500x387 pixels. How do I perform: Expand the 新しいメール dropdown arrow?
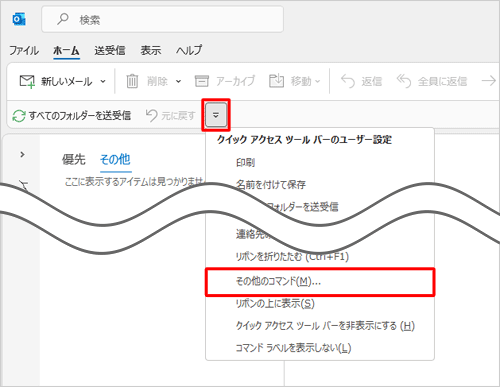click(x=103, y=81)
